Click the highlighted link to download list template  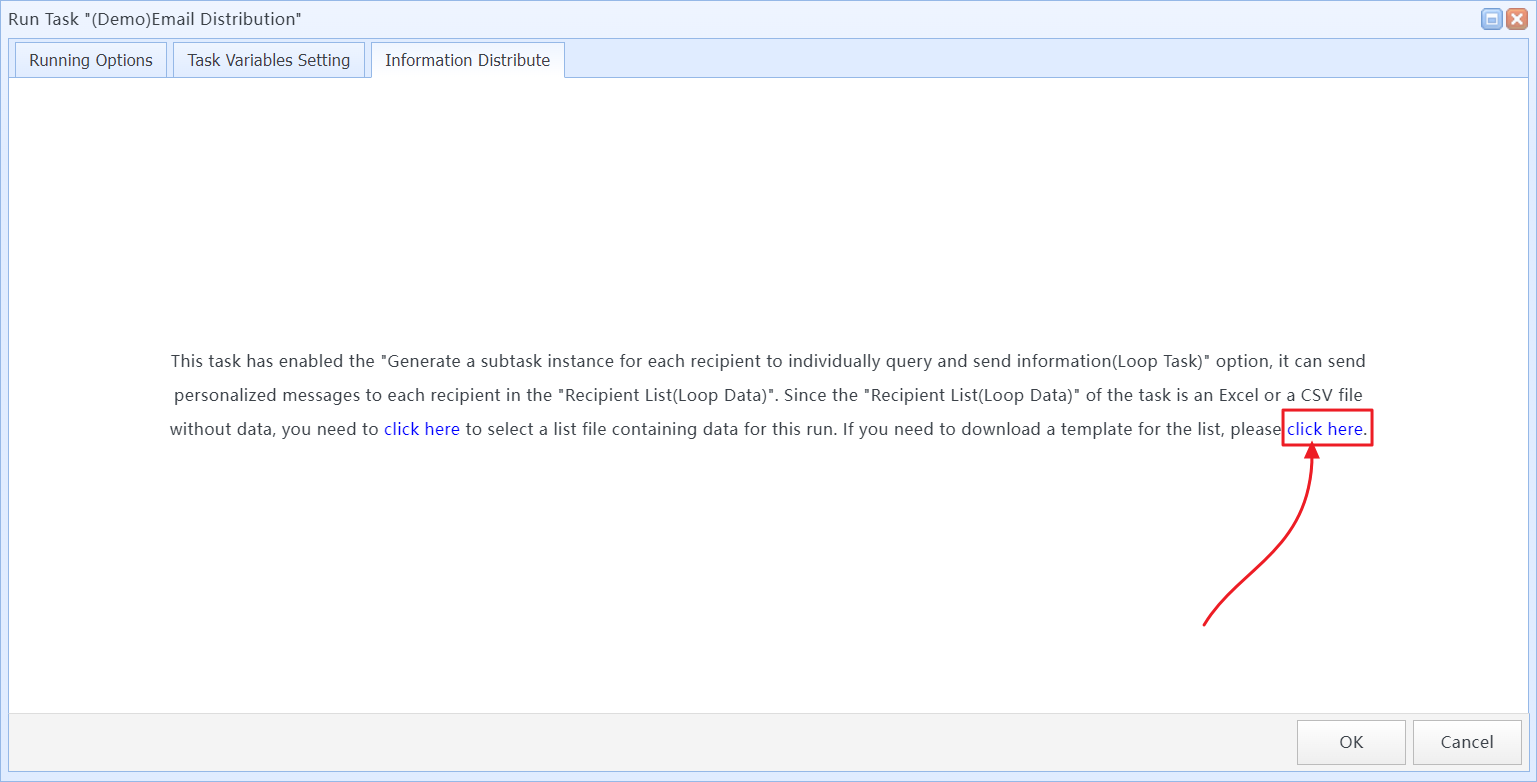(x=1325, y=429)
